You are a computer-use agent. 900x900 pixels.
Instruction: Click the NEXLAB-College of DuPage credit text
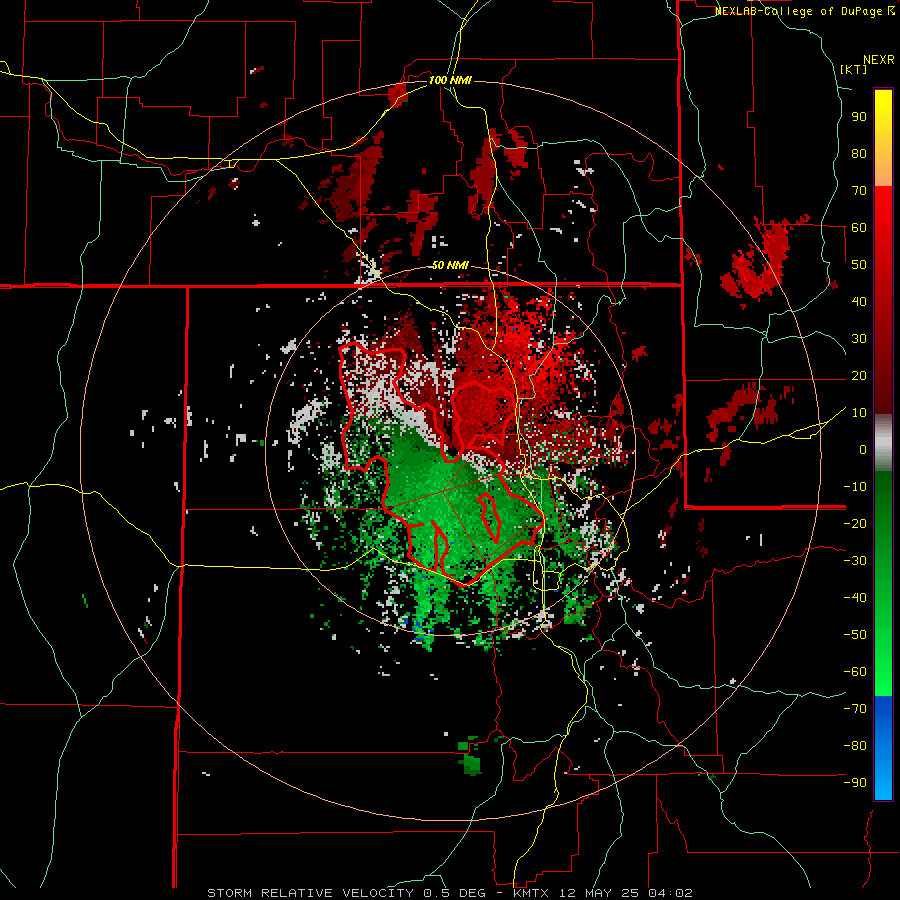(x=805, y=11)
